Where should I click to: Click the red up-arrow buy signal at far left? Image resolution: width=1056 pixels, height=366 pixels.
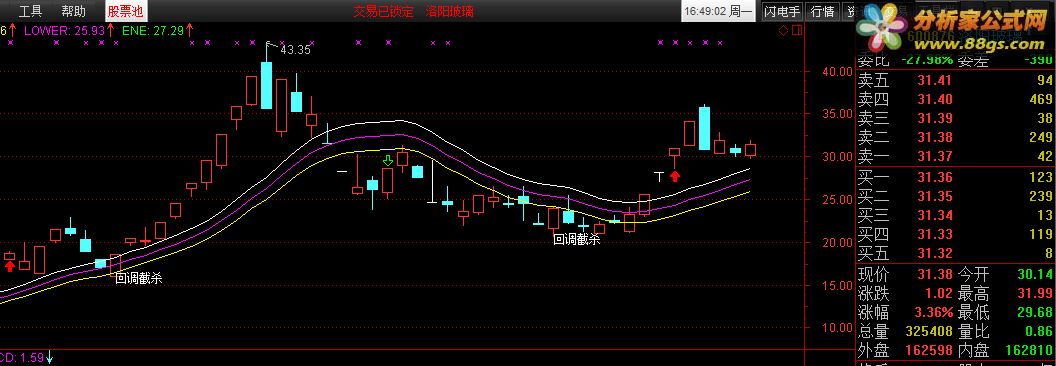(x=9, y=266)
